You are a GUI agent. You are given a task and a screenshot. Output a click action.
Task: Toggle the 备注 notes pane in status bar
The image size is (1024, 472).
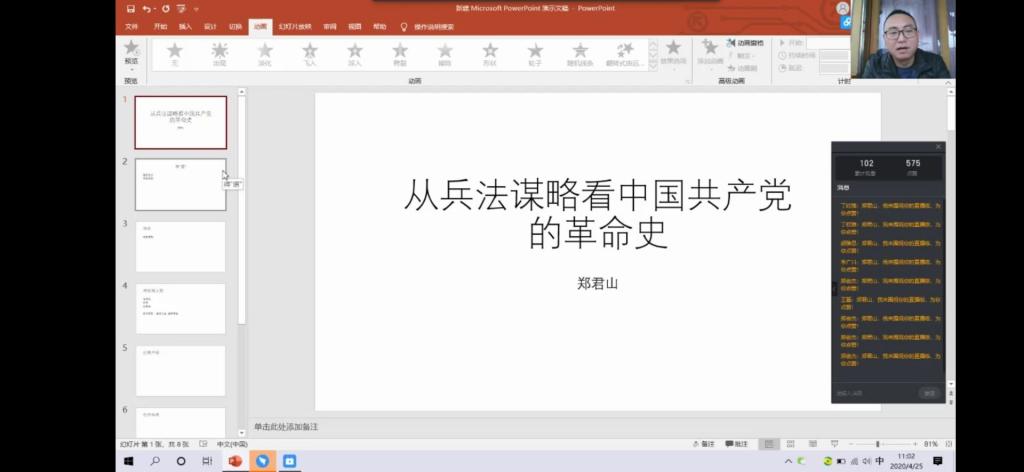703,443
